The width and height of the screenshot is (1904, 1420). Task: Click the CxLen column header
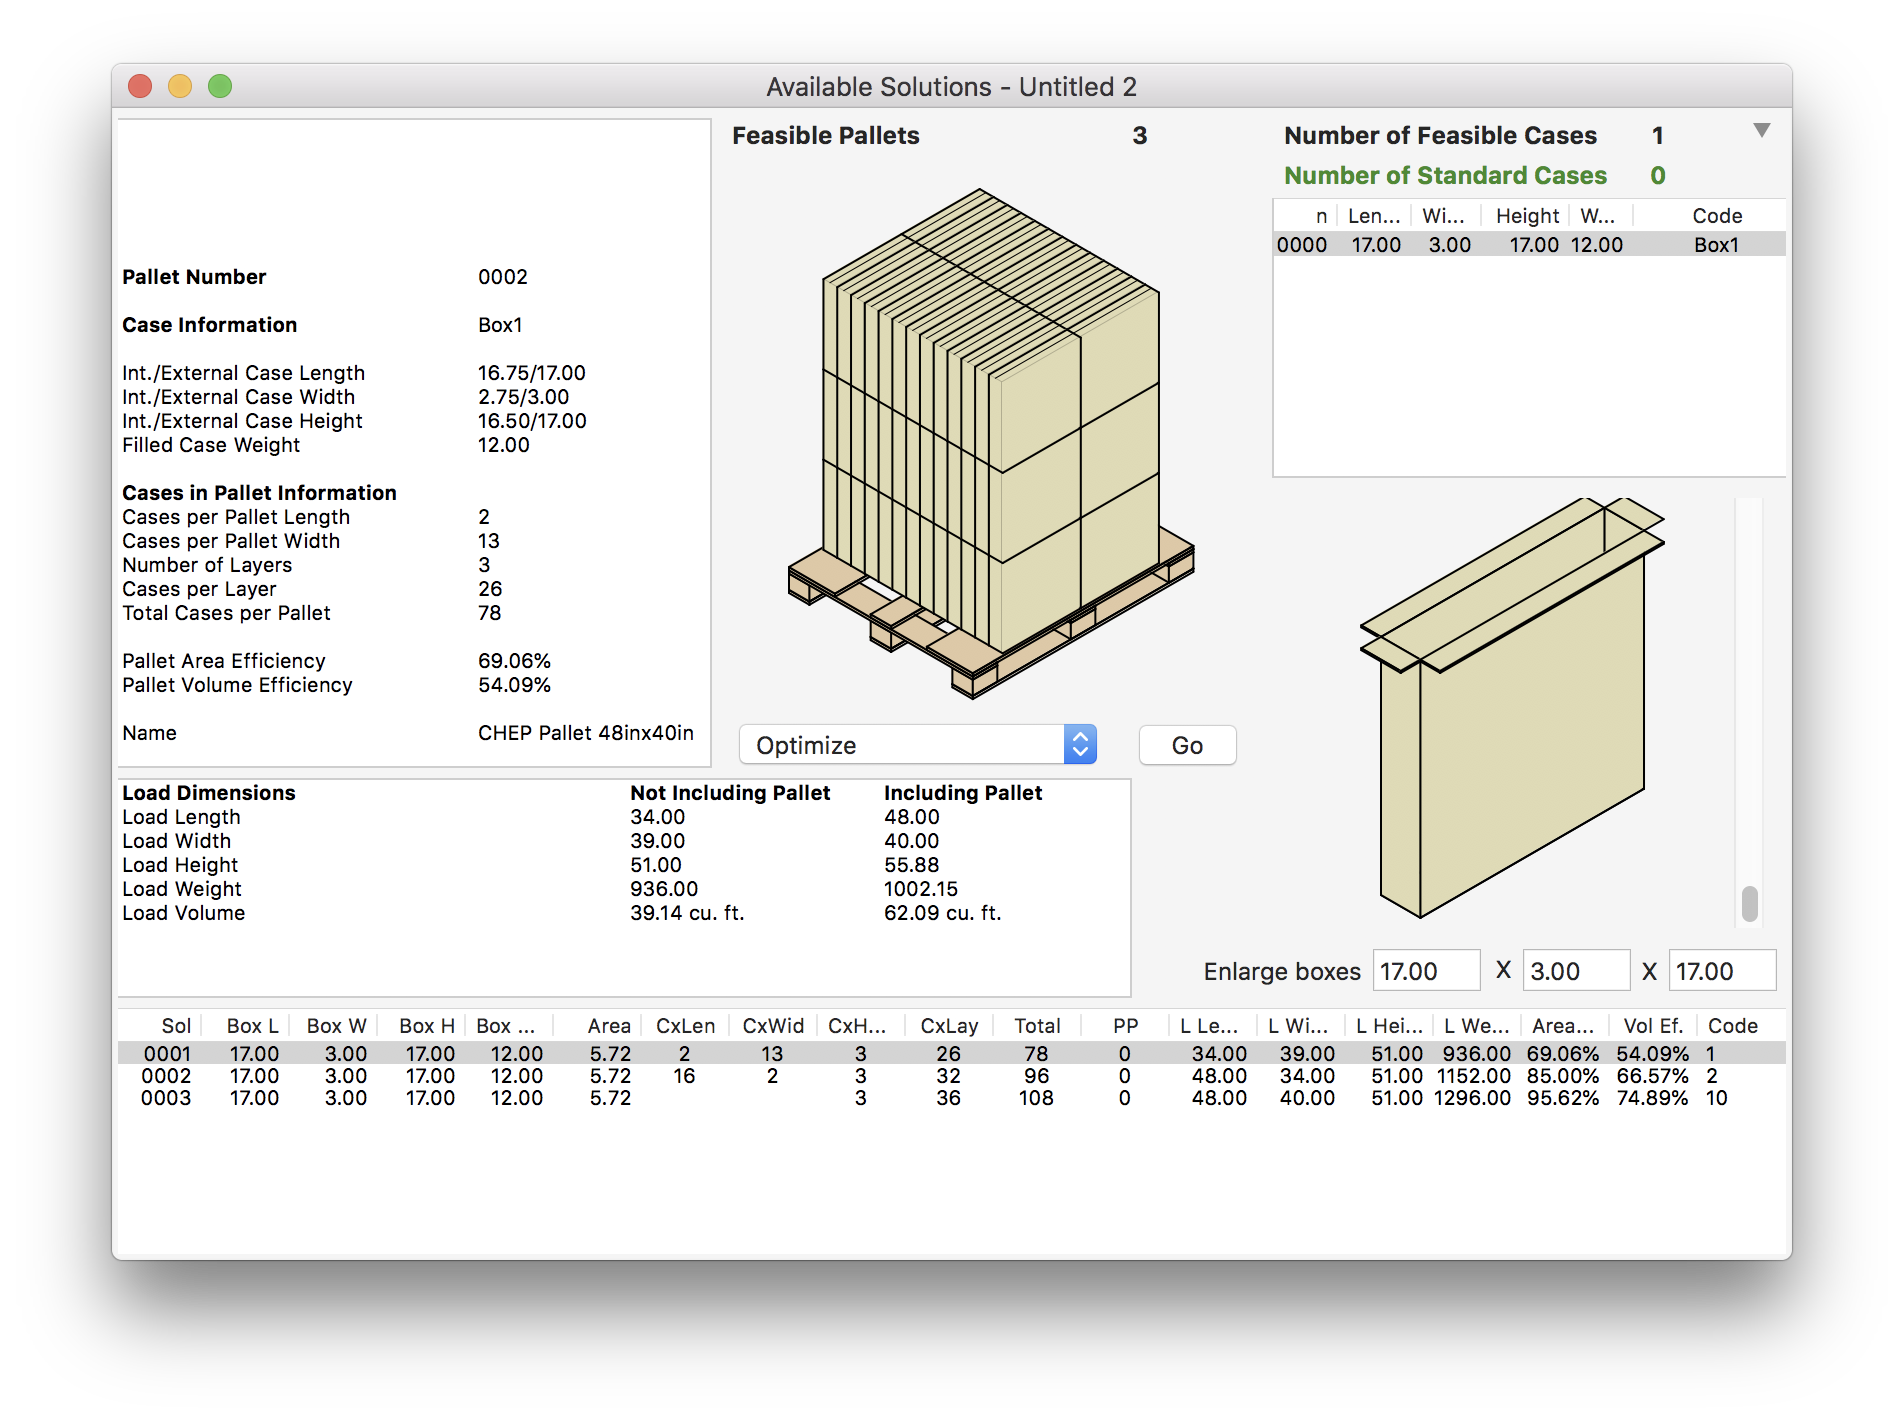click(685, 1026)
